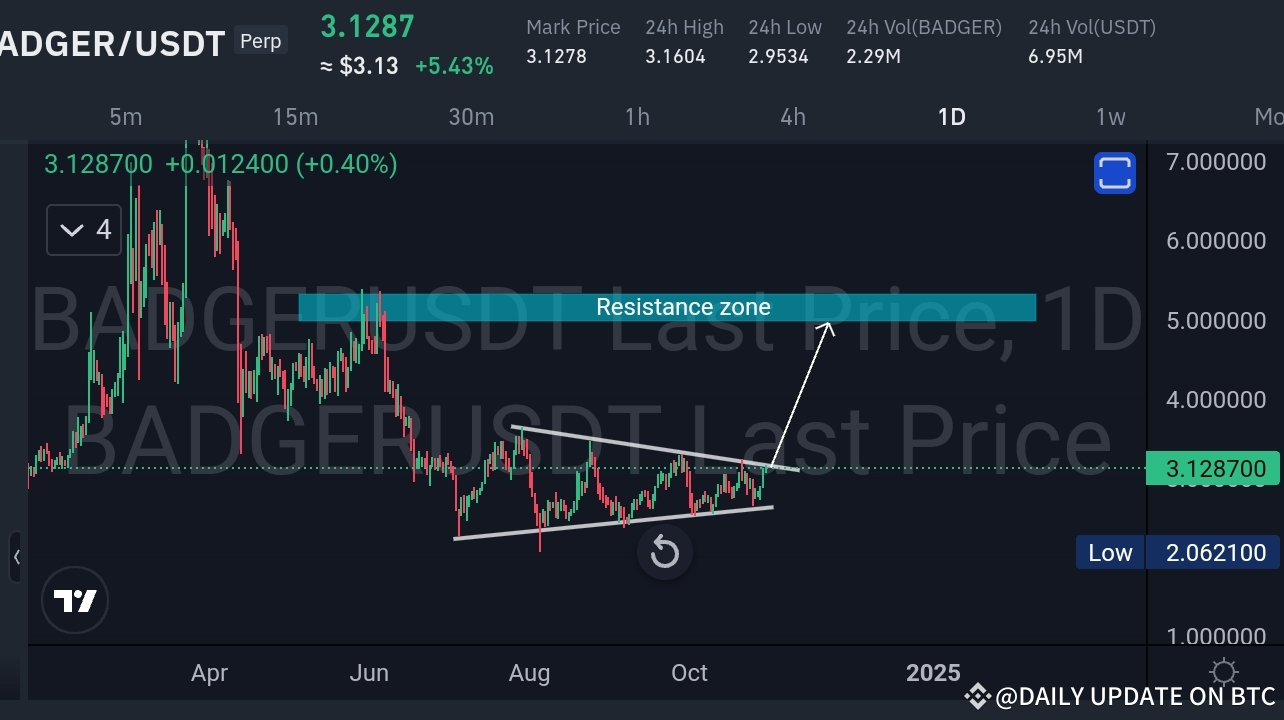Open TradingView via its round logo
This screenshot has height=720, width=1284.
[75, 599]
